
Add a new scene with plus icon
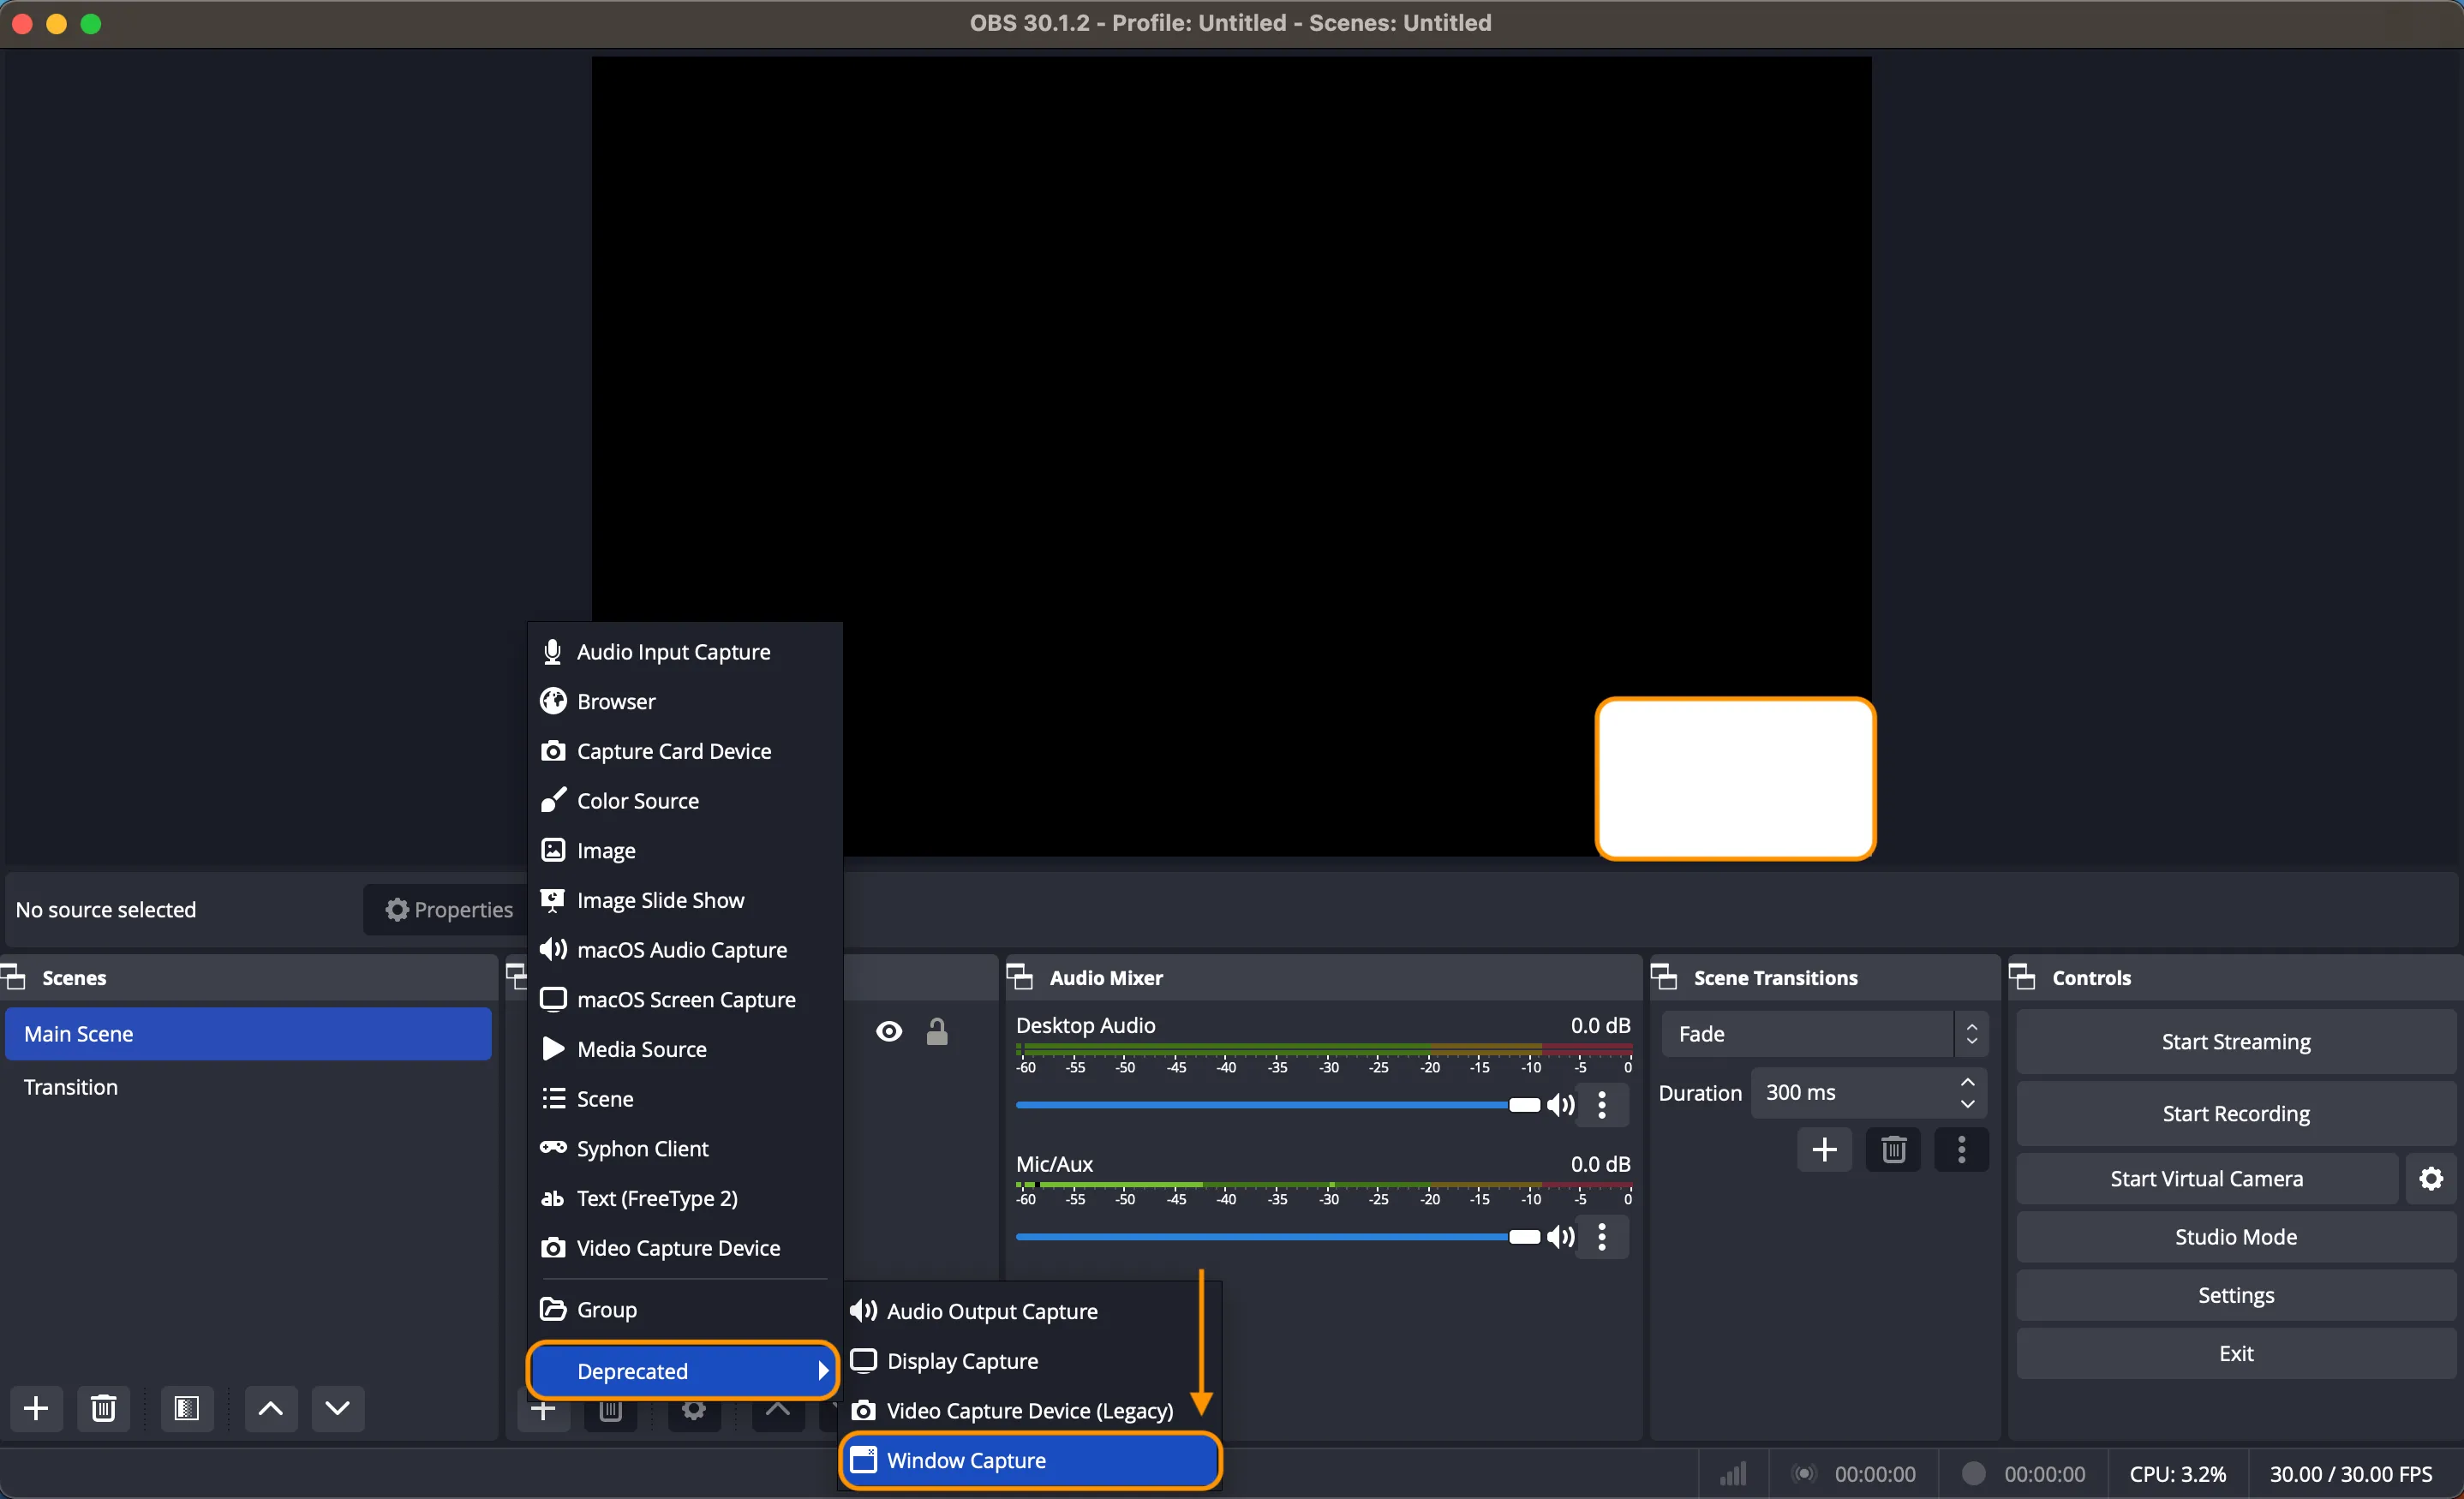pyautogui.click(x=36, y=1408)
